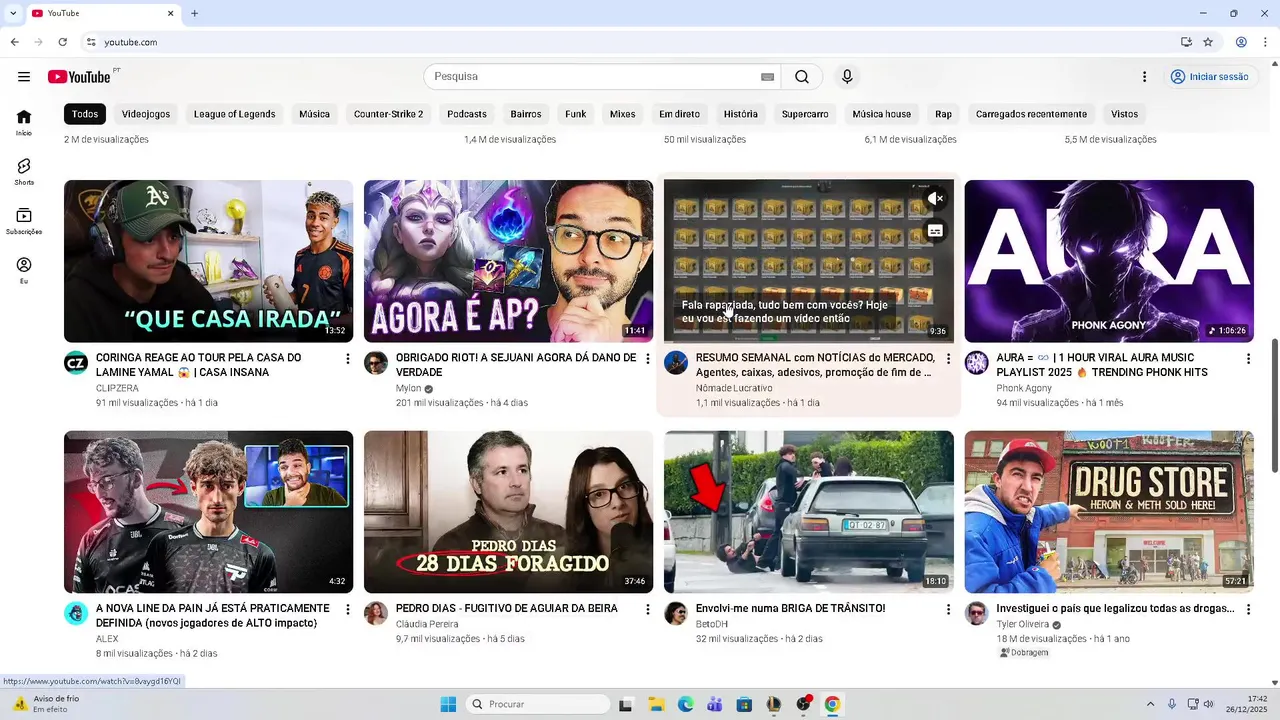
Task: Select the Supercarro filter chip
Action: pyautogui.click(x=805, y=114)
